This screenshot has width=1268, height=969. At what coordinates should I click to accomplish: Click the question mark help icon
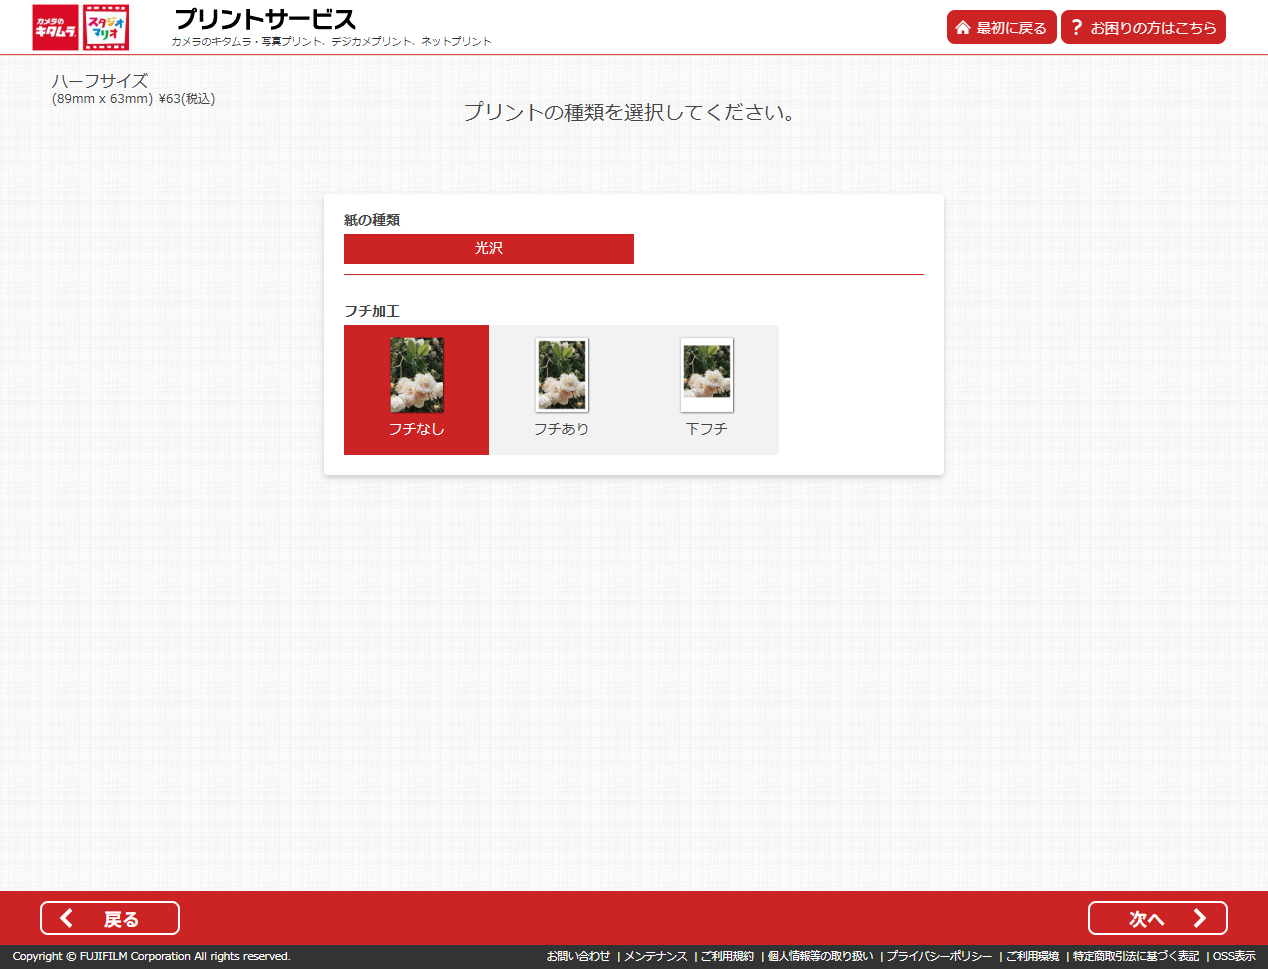[x=1077, y=27]
